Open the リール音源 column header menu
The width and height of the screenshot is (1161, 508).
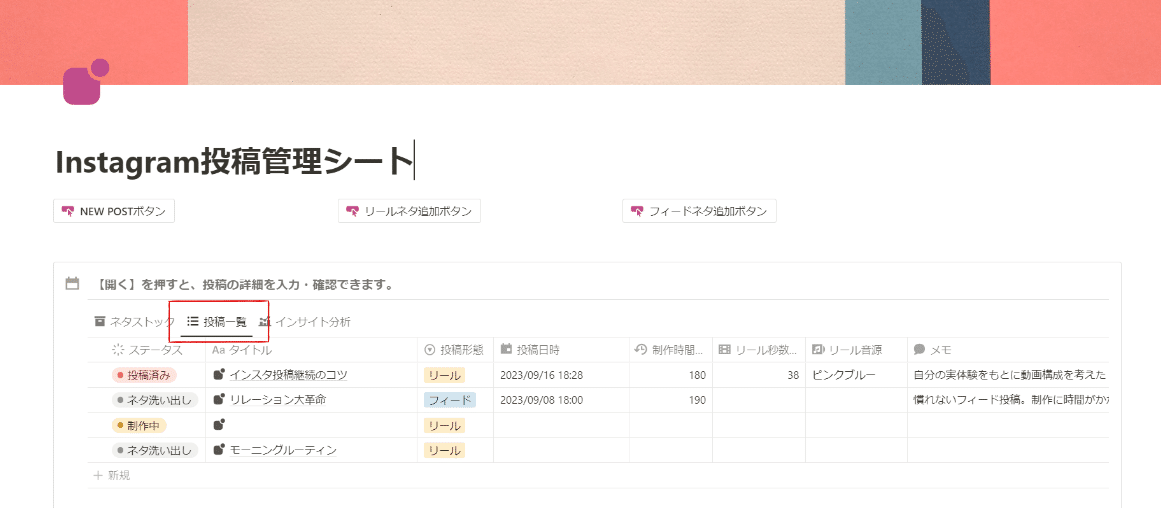857,350
